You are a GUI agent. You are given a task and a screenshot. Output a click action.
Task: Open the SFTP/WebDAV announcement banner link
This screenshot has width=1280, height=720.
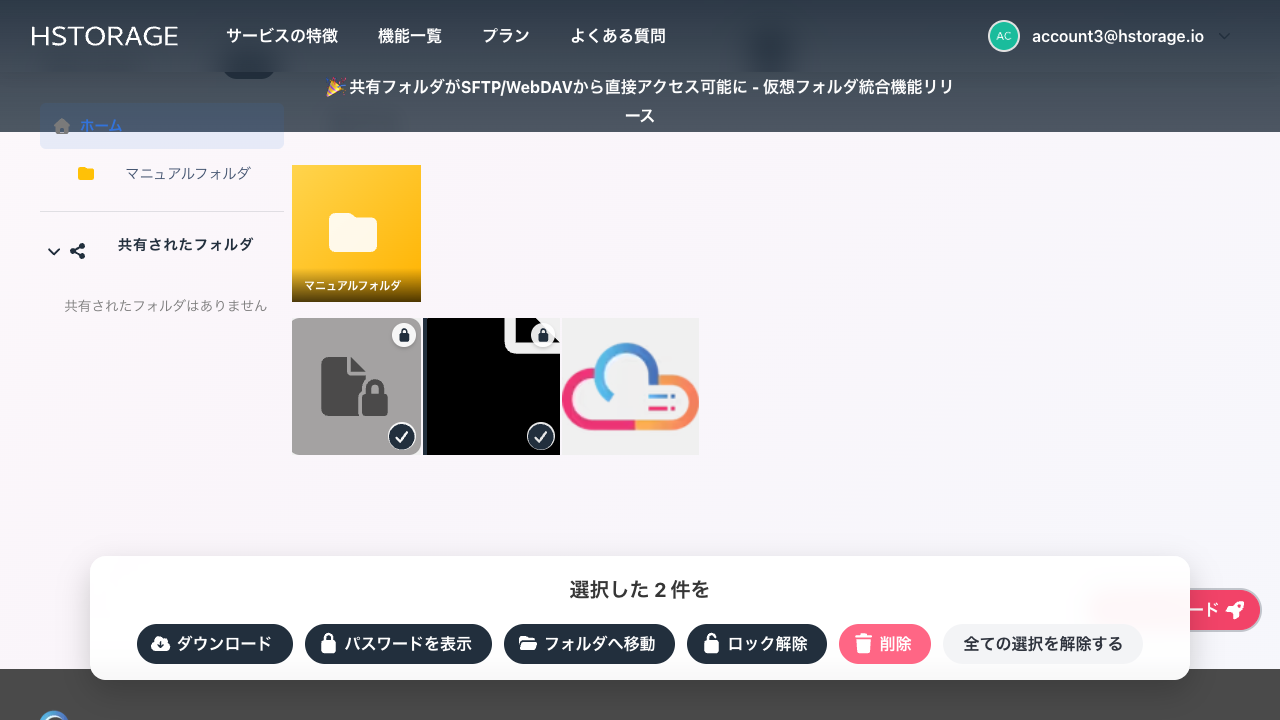coord(640,101)
